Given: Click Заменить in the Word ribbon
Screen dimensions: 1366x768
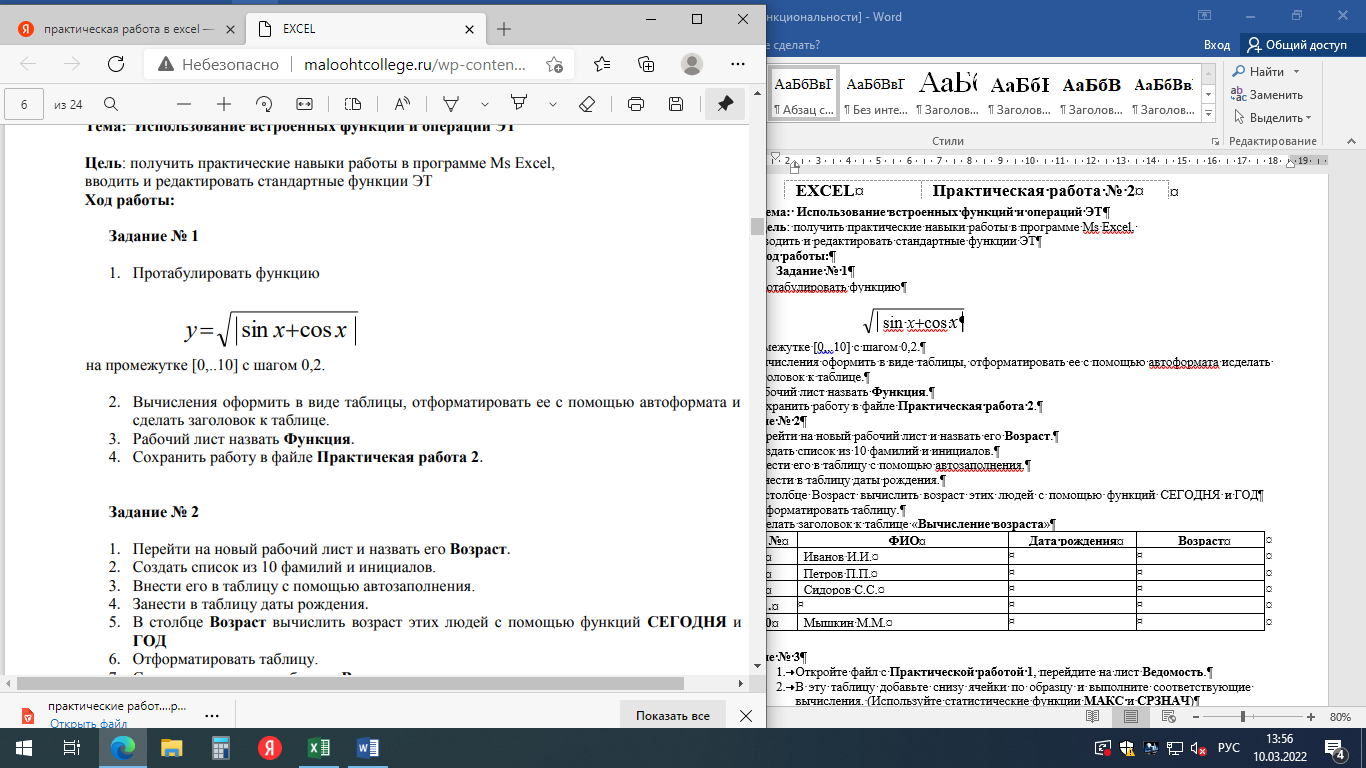Looking at the screenshot, I should pos(1266,95).
